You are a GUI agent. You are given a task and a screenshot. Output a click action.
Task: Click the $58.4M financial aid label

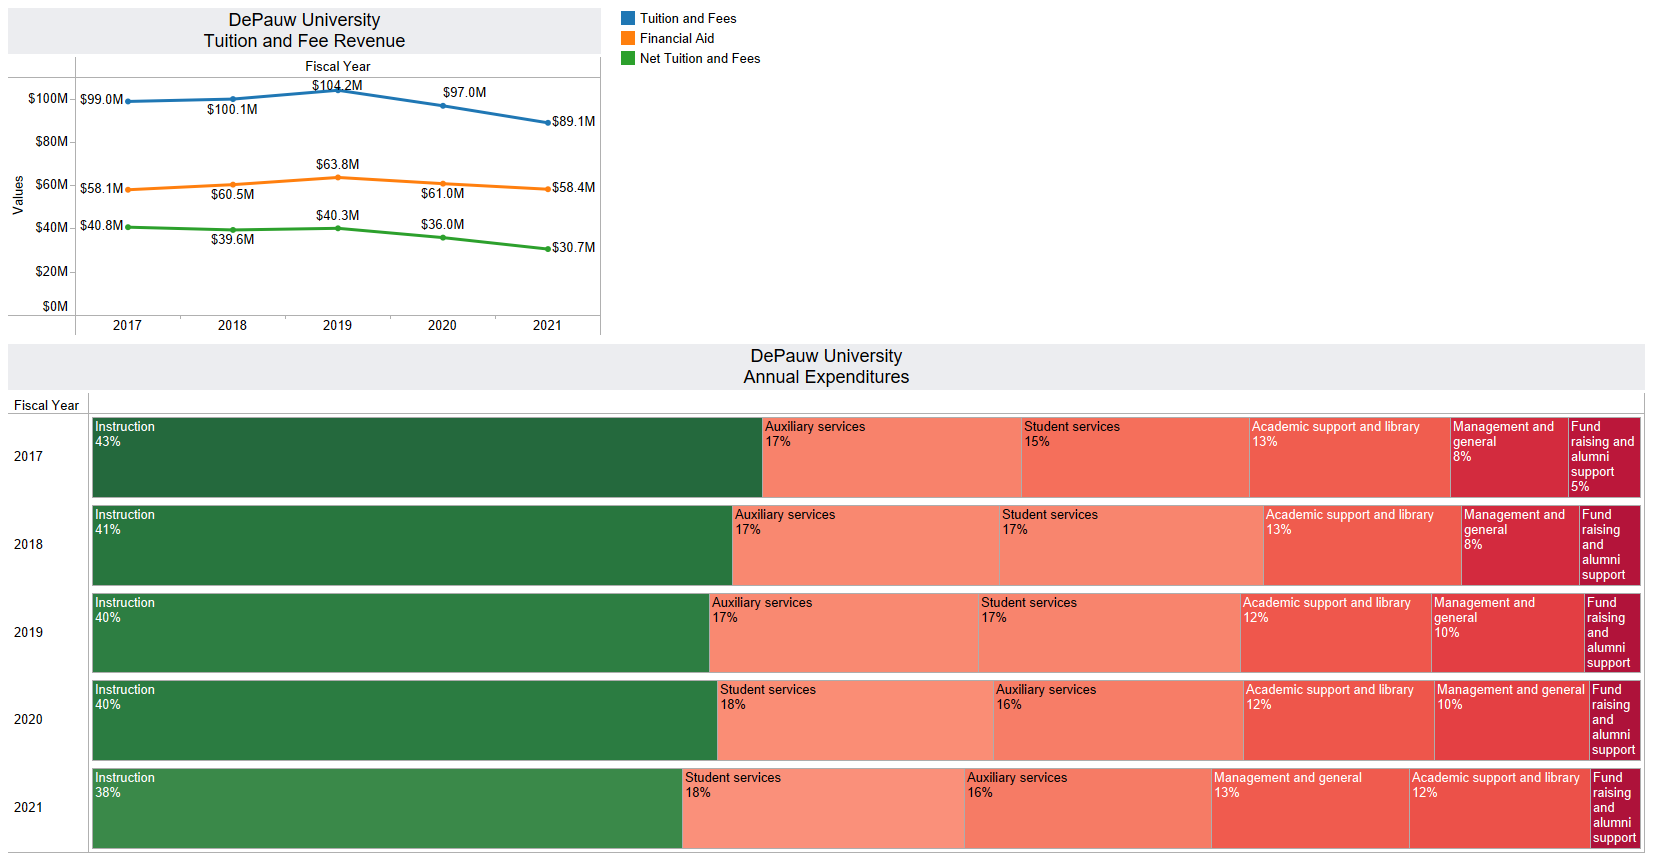tap(573, 187)
